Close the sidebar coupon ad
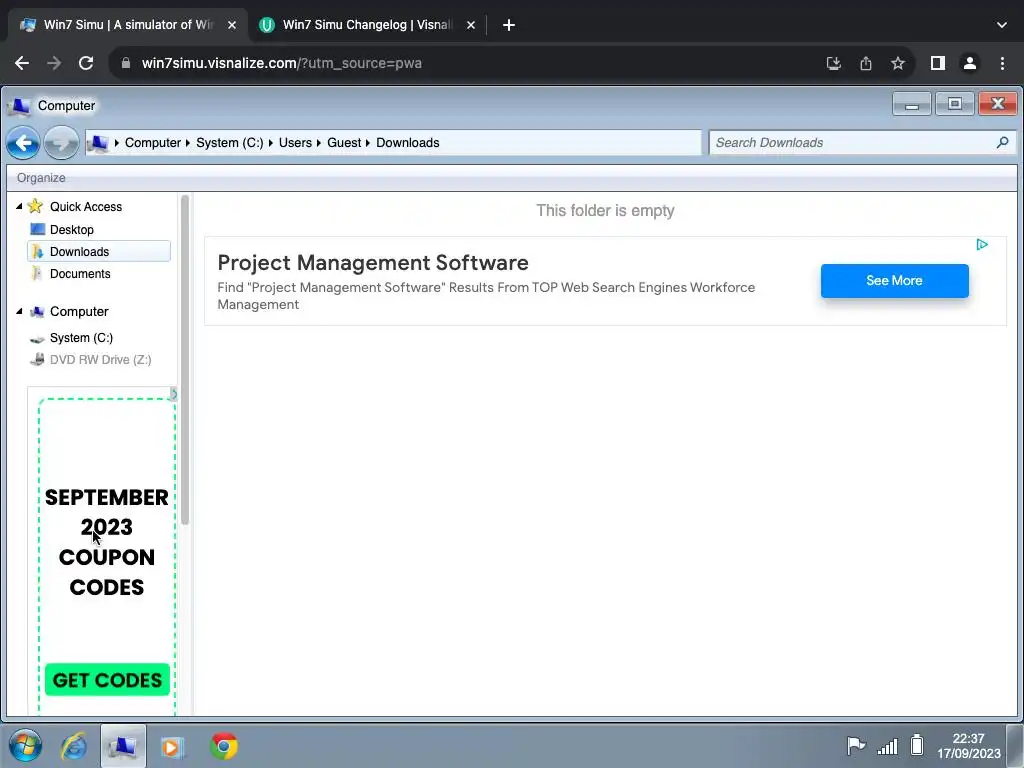This screenshot has height=768, width=1024. click(173, 394)
